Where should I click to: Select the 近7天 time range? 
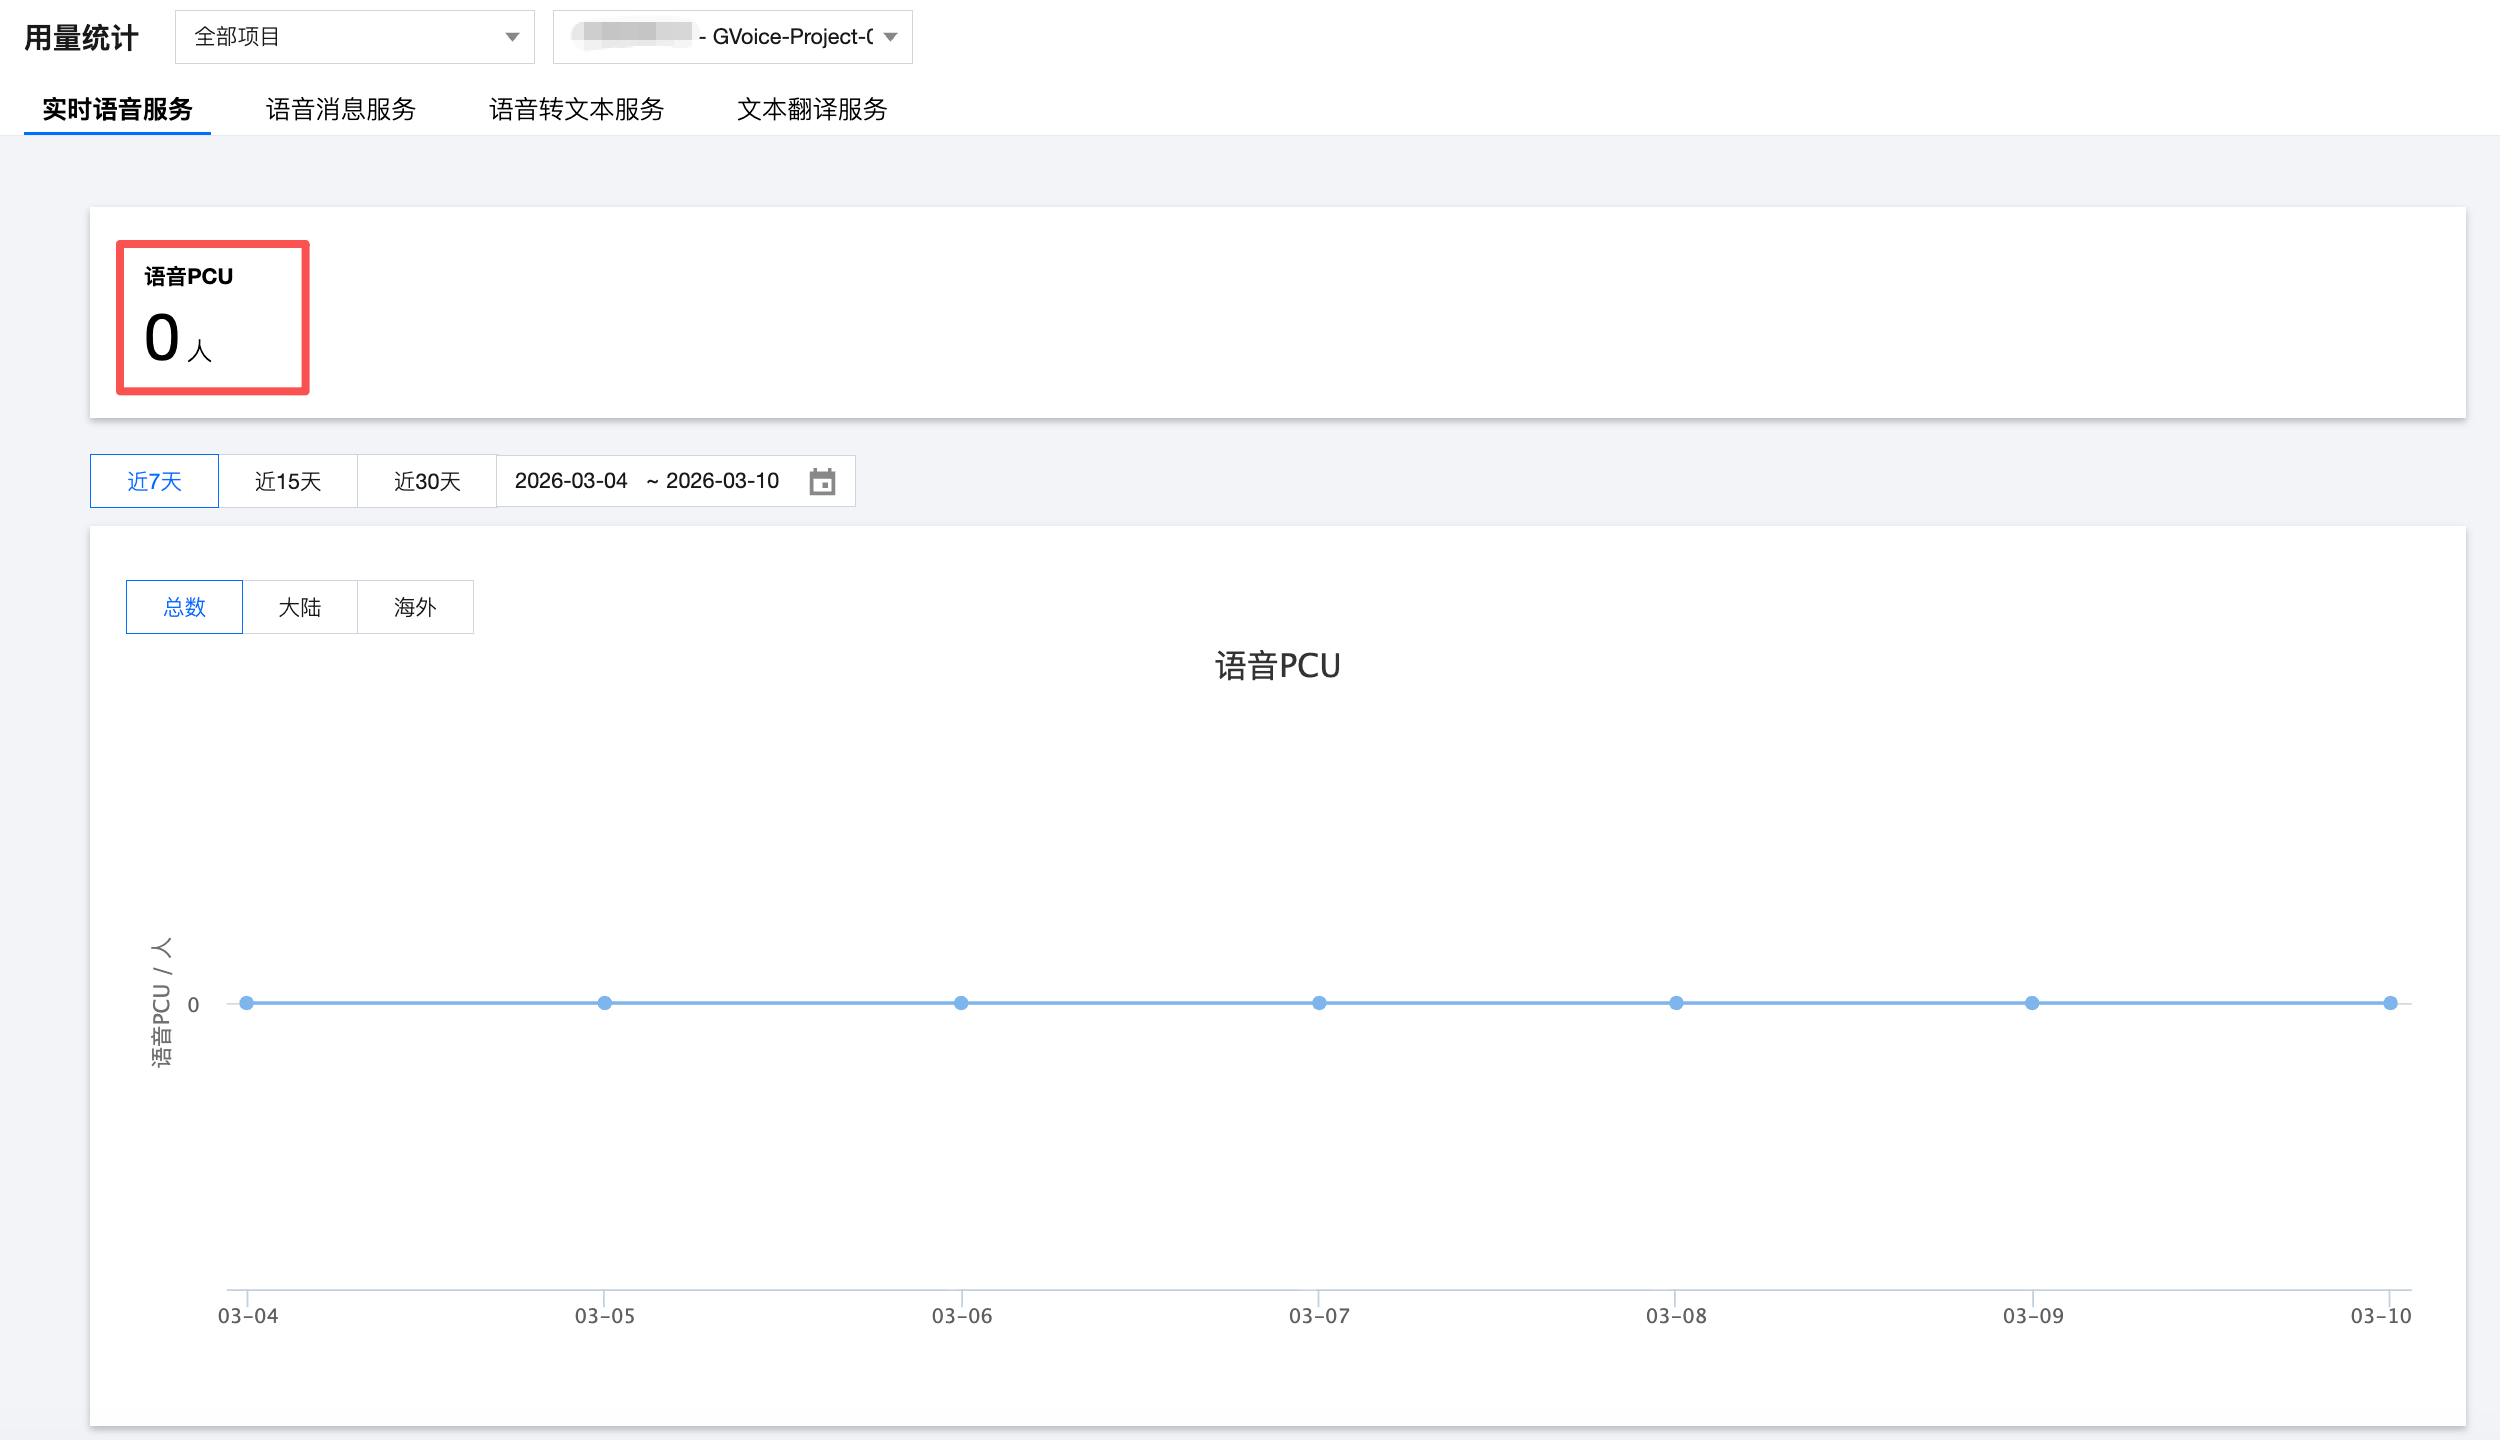154,481
